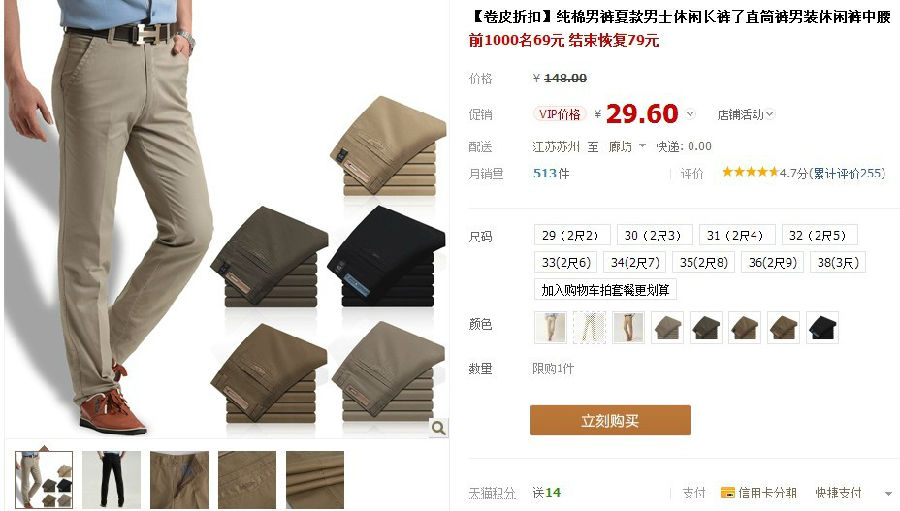Choose size 38(3尺) option
This screenshot has height=511, width=900.
pos(838,263)
